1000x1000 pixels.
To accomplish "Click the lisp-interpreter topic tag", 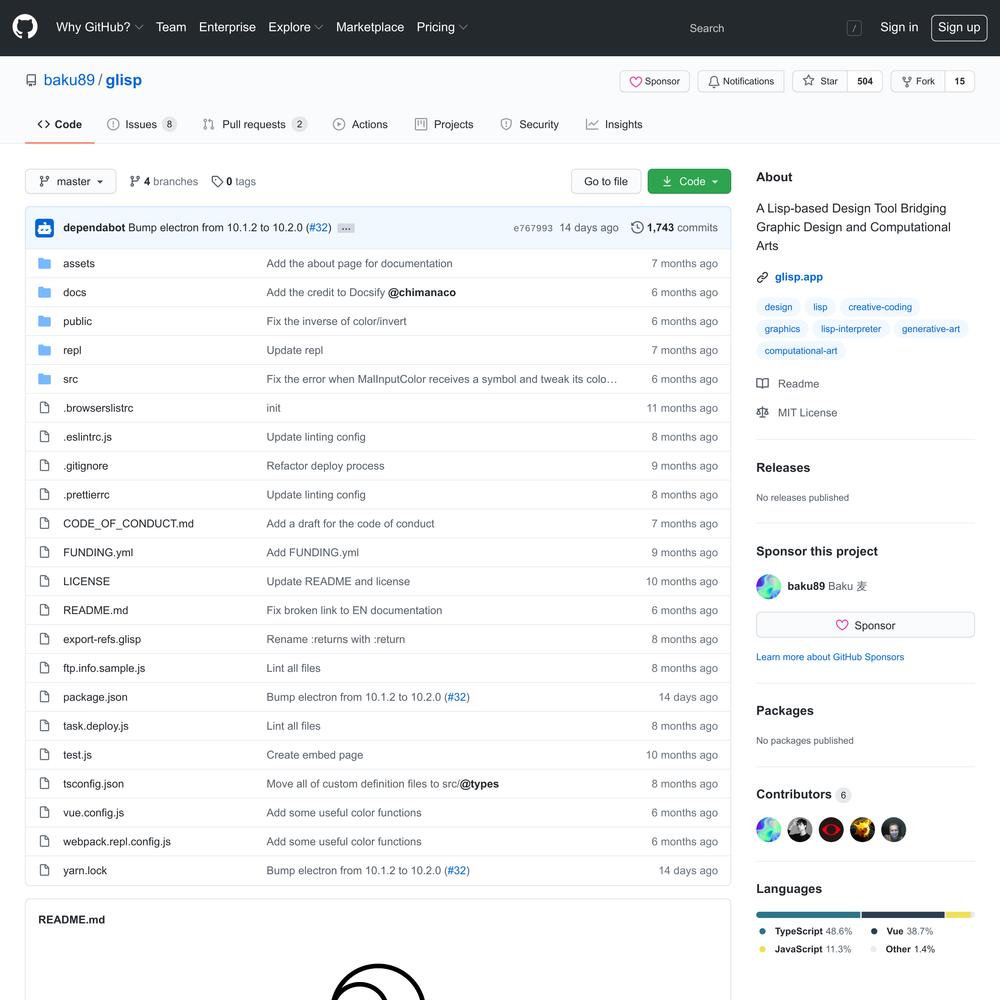I will 851,329.
